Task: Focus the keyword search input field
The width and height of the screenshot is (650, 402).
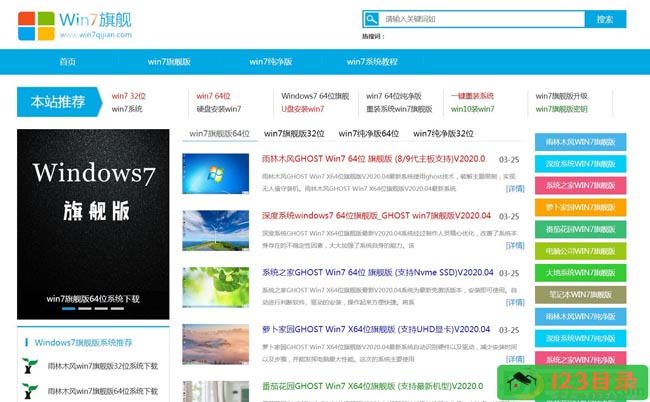Action: click(482, 19)
